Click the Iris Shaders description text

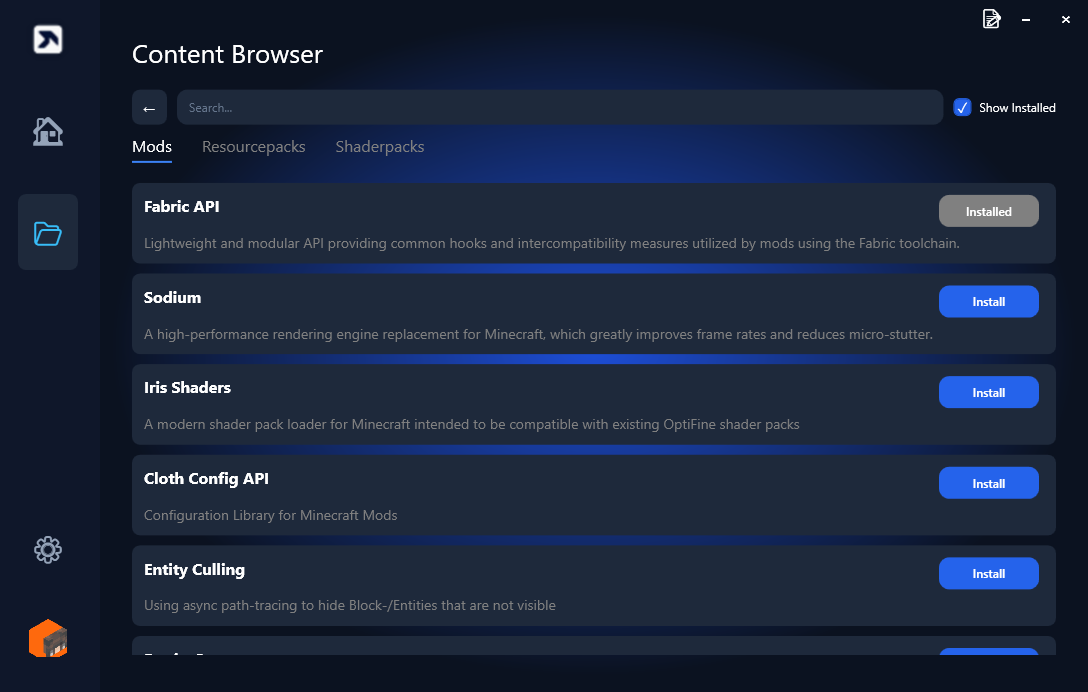(472, 425)
